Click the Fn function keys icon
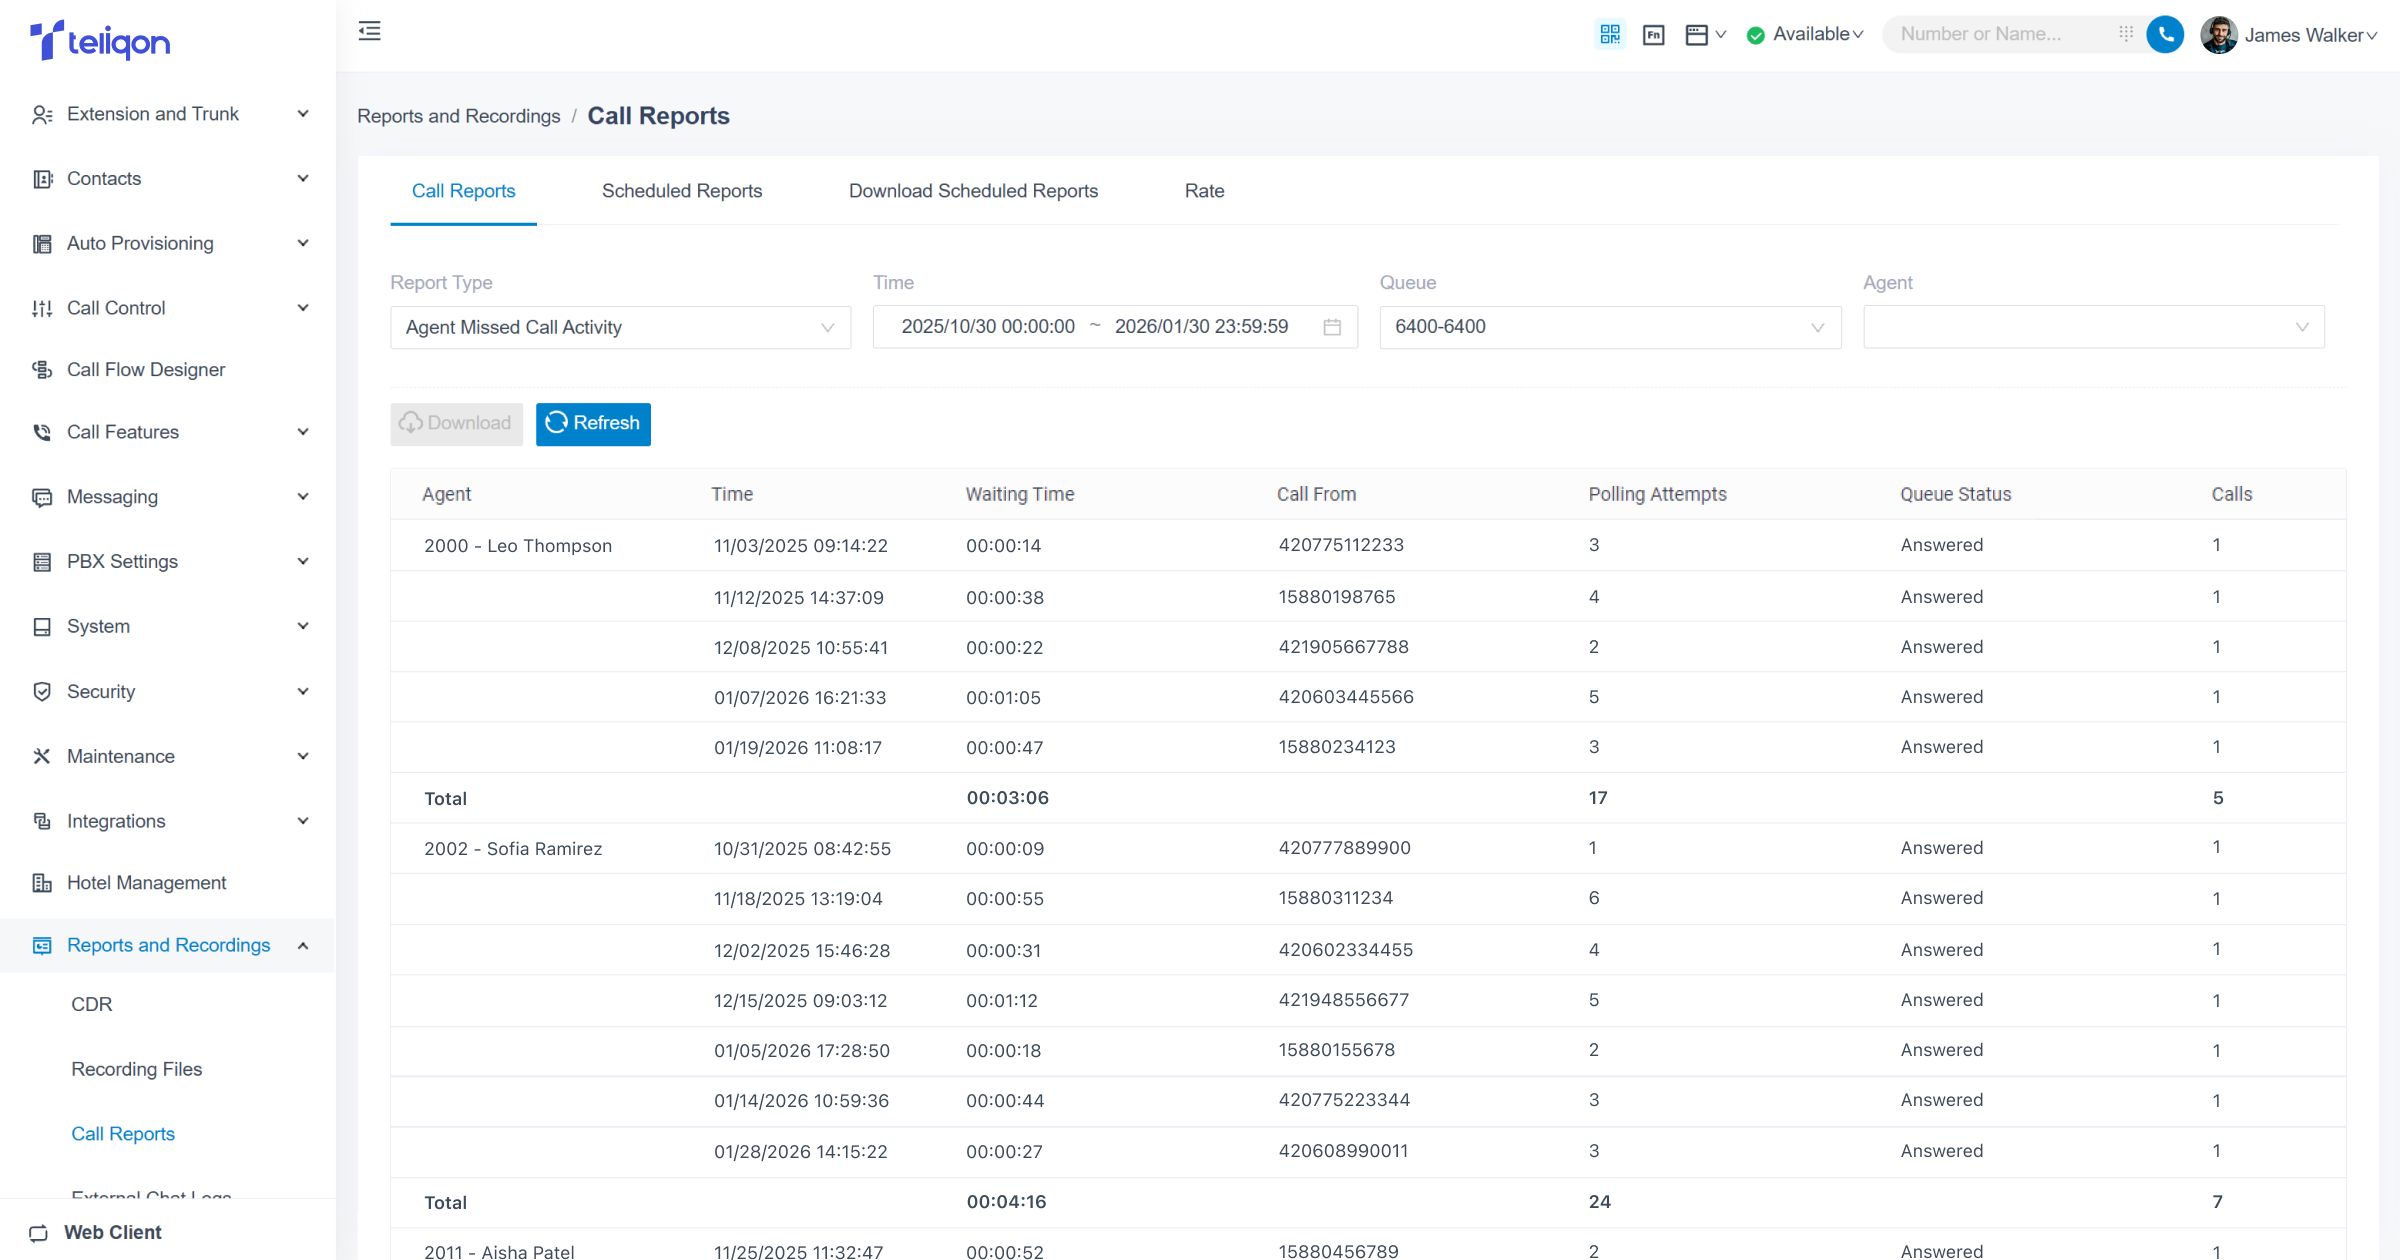The width and height of the screenshot is (2400, 1260). pyautogui.click(x=1654, y=35)
